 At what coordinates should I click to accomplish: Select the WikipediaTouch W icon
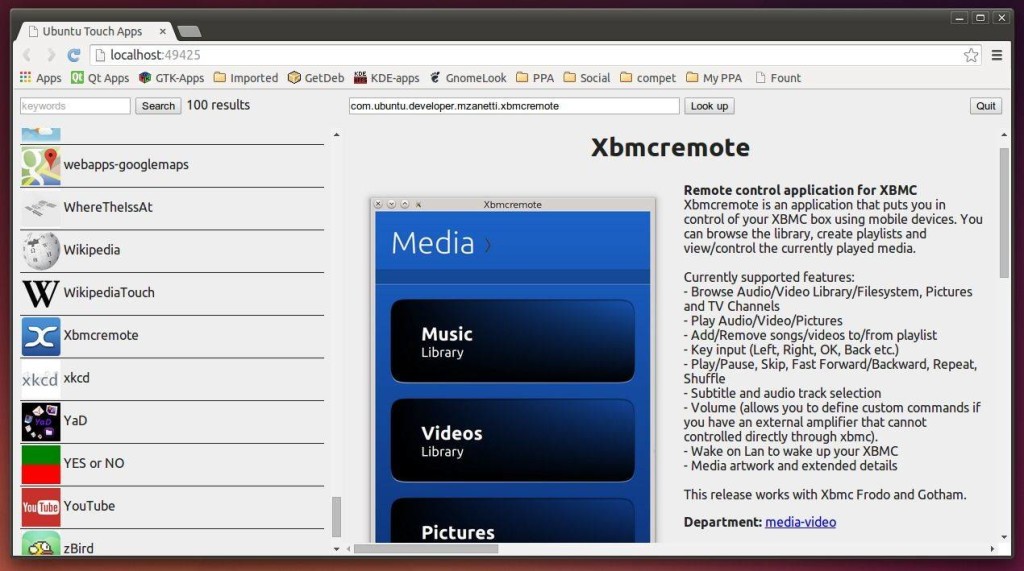[x=40, y=294]
